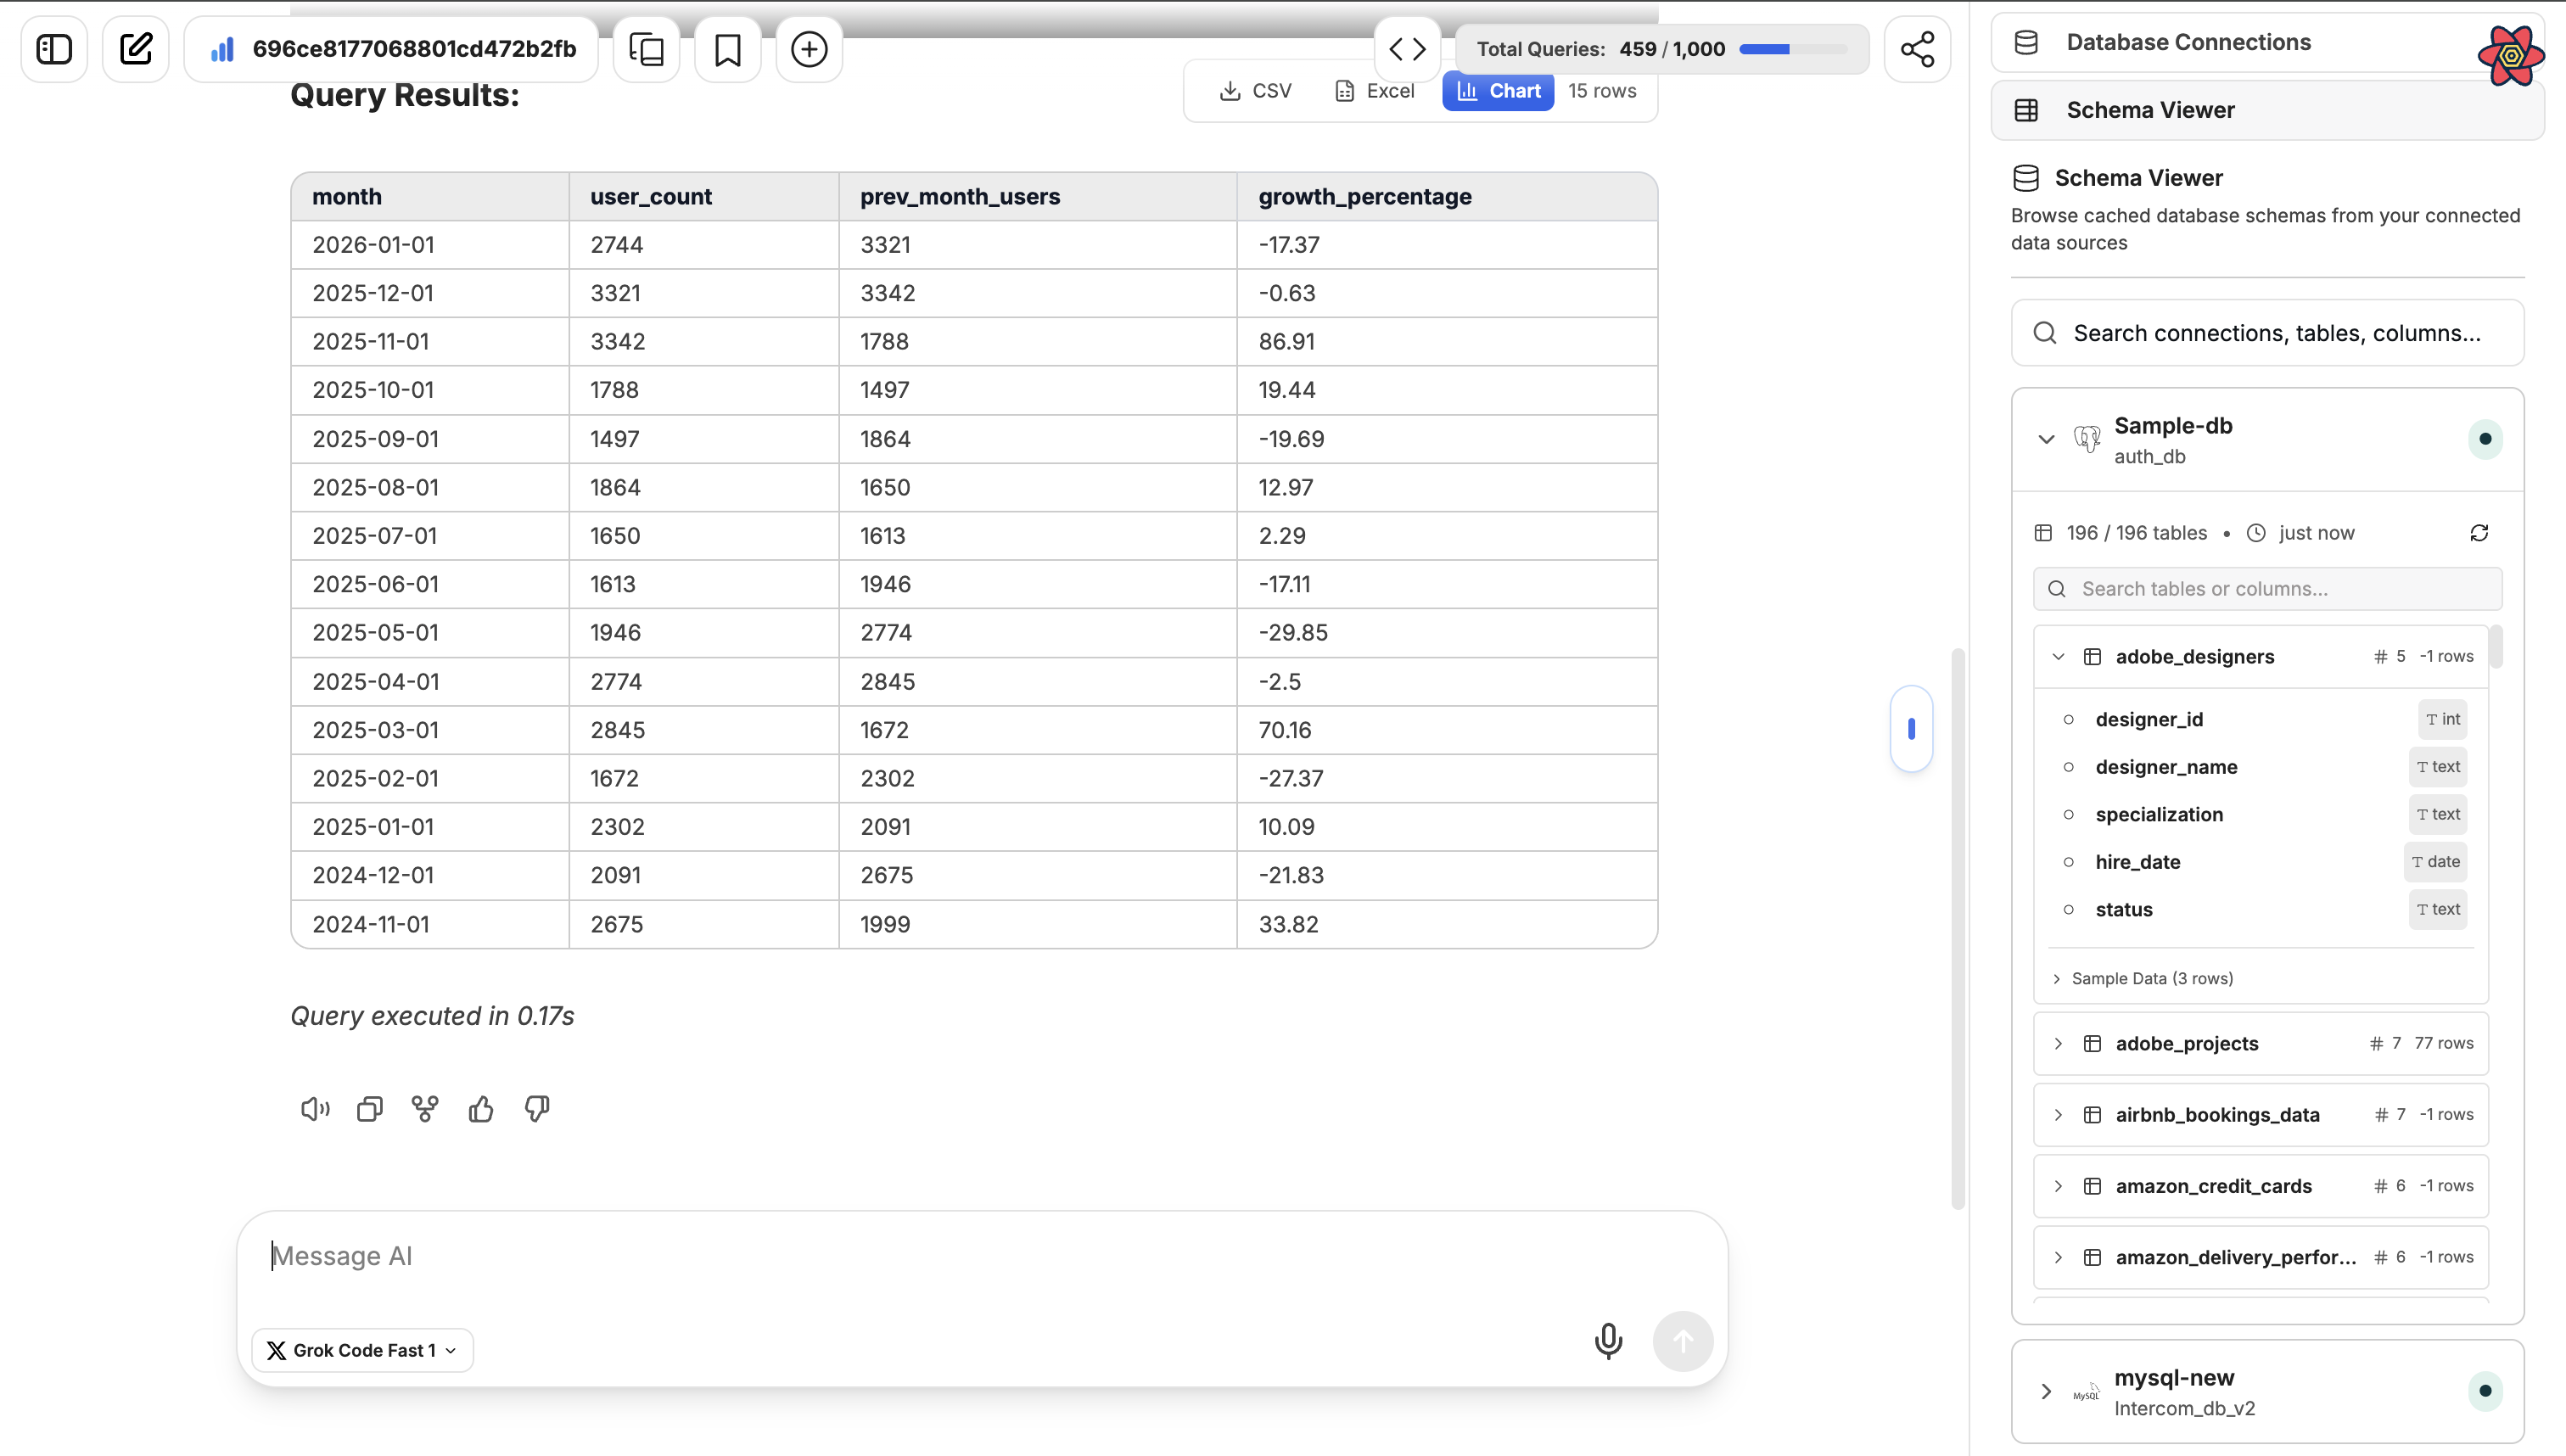2566x1456 pixels.
Task: Branch the conversation using fork icon
Action: click(x=425, y=1108)
